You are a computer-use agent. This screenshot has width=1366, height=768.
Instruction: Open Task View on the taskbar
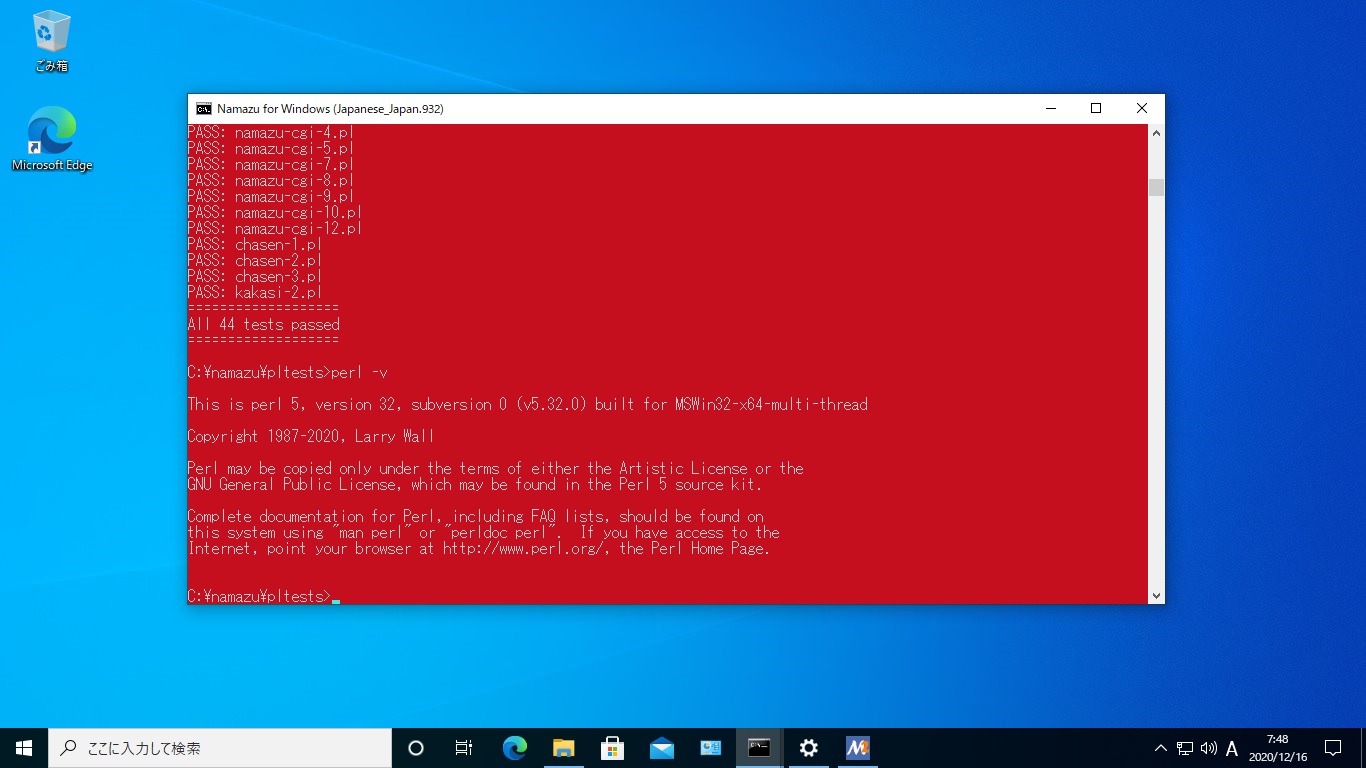(464, 748)
